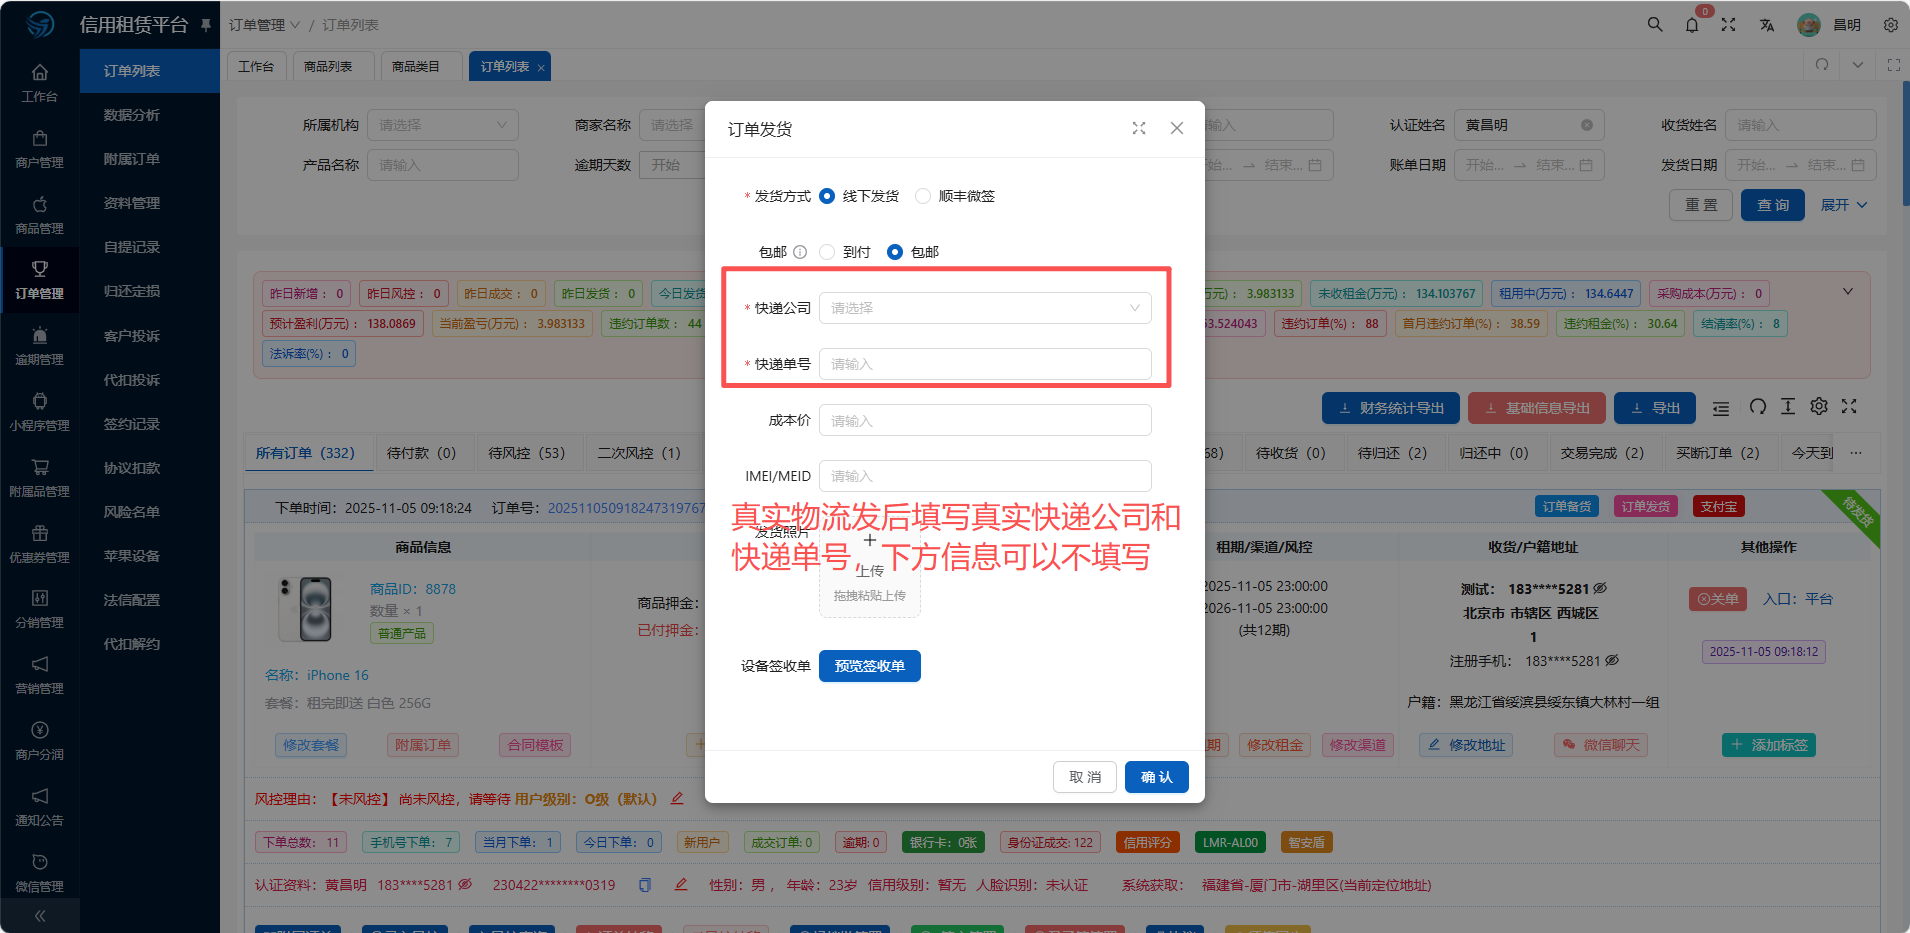Viewport: 1910px width, 933px height.
Task: Switch to the 商品列表 tab
Action: (x=328, y=66)
